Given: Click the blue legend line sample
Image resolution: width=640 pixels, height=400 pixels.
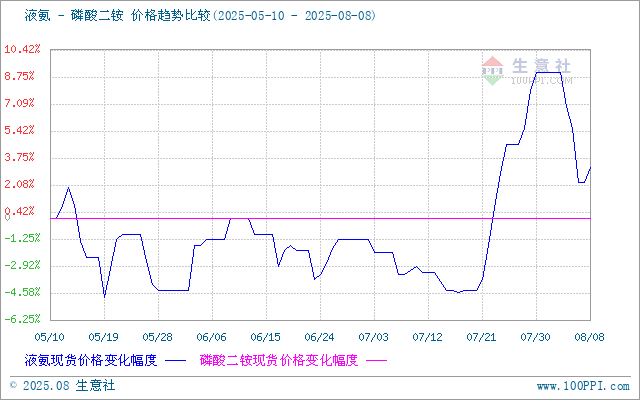Looking at the screenshot, I should [x=176, y=361].
